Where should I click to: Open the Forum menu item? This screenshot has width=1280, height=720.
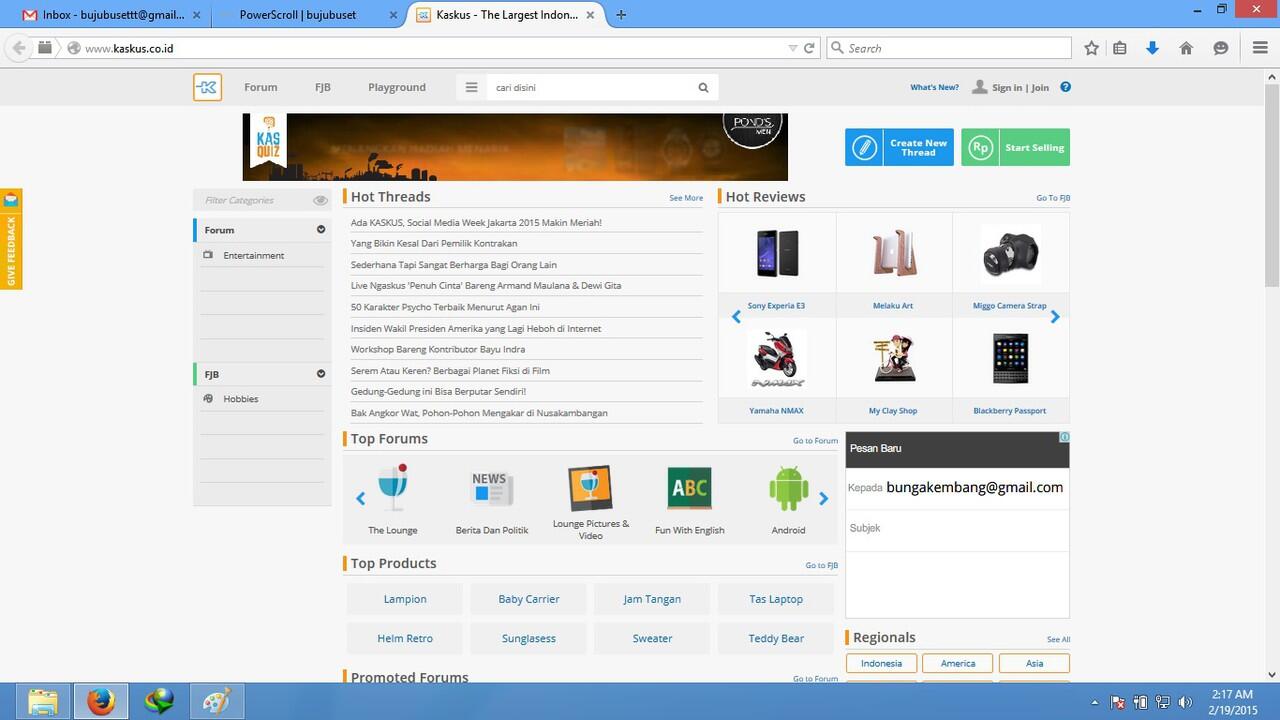261,87
